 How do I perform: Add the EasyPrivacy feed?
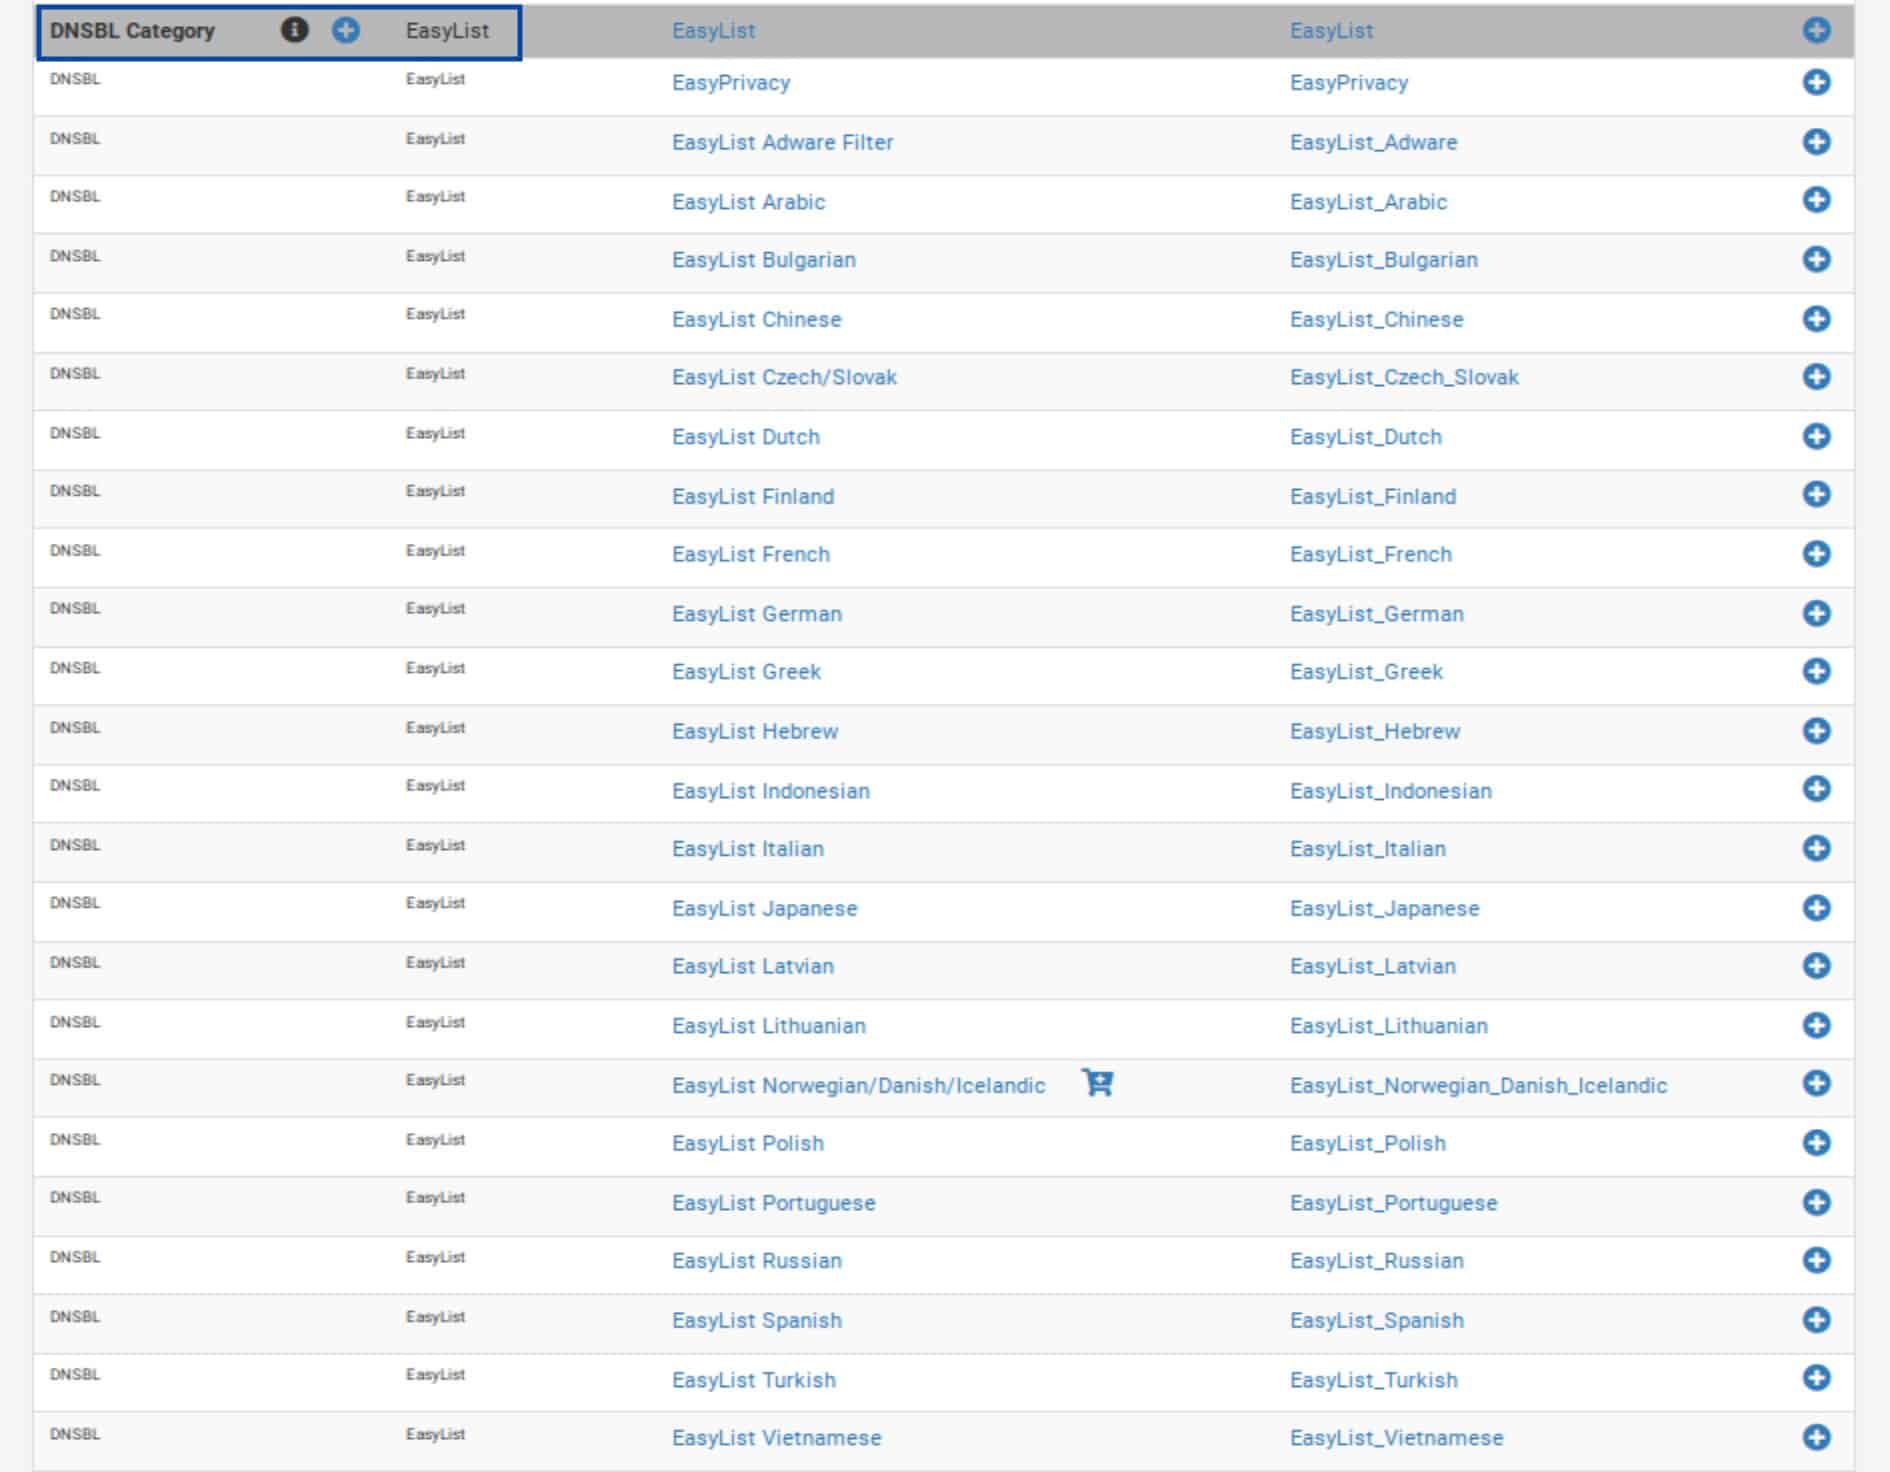1816,82
